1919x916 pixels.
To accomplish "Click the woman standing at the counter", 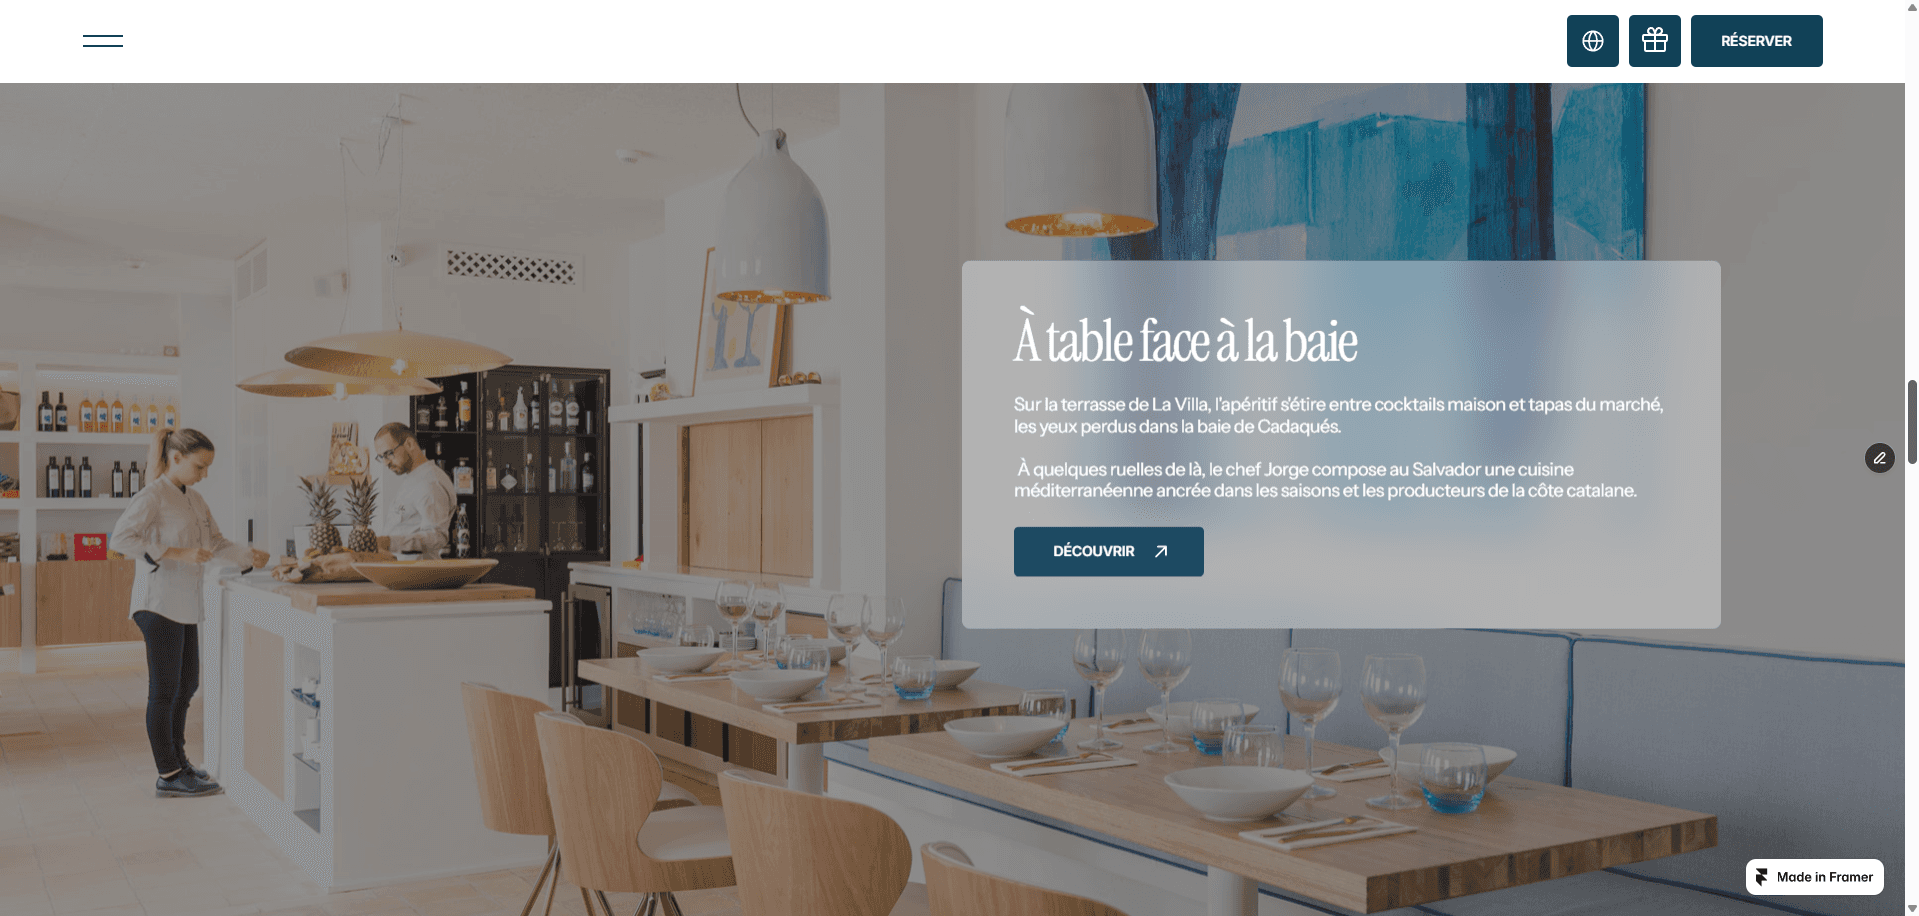I will click(175, 610).
